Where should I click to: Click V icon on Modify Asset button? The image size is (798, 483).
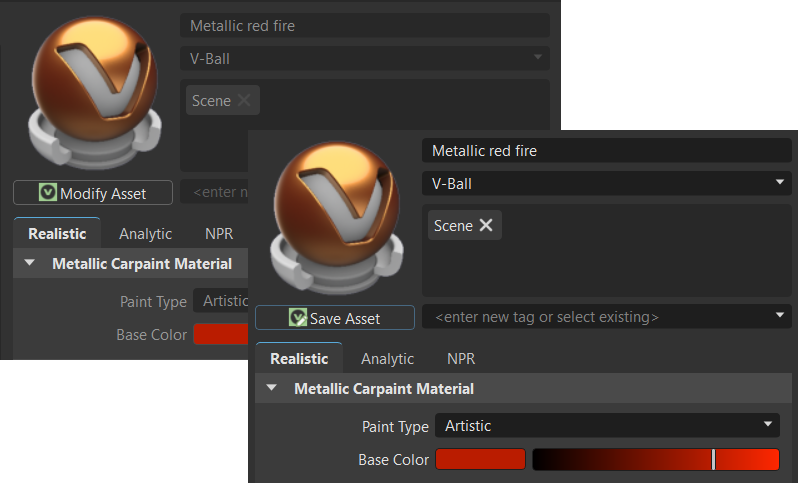pos(48,192)
